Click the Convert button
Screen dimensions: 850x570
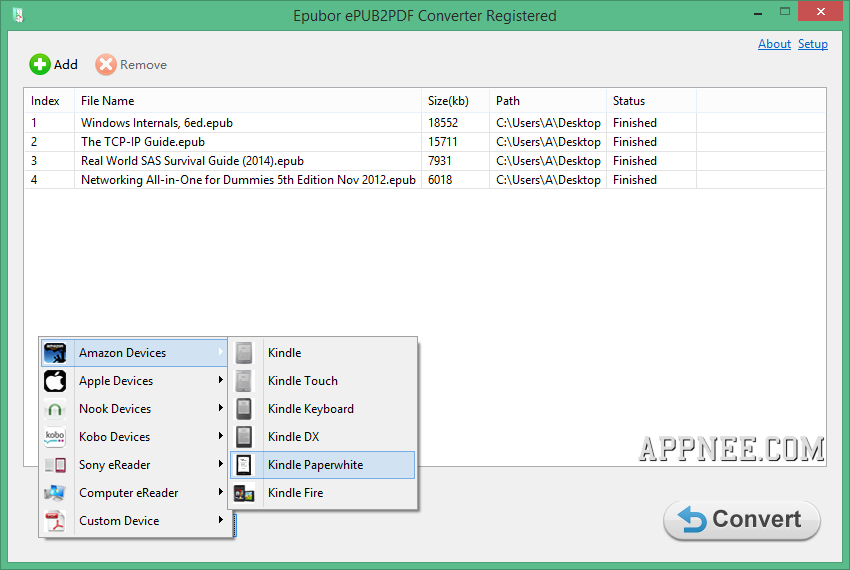point(742,520)
